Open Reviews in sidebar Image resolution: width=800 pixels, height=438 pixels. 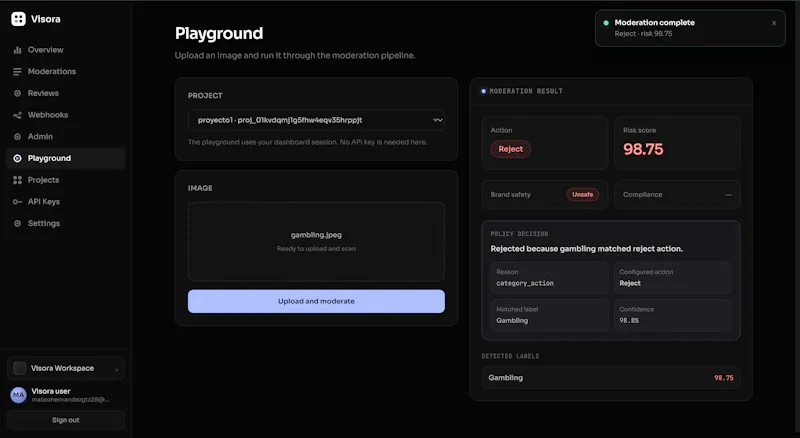pos(65,93)
